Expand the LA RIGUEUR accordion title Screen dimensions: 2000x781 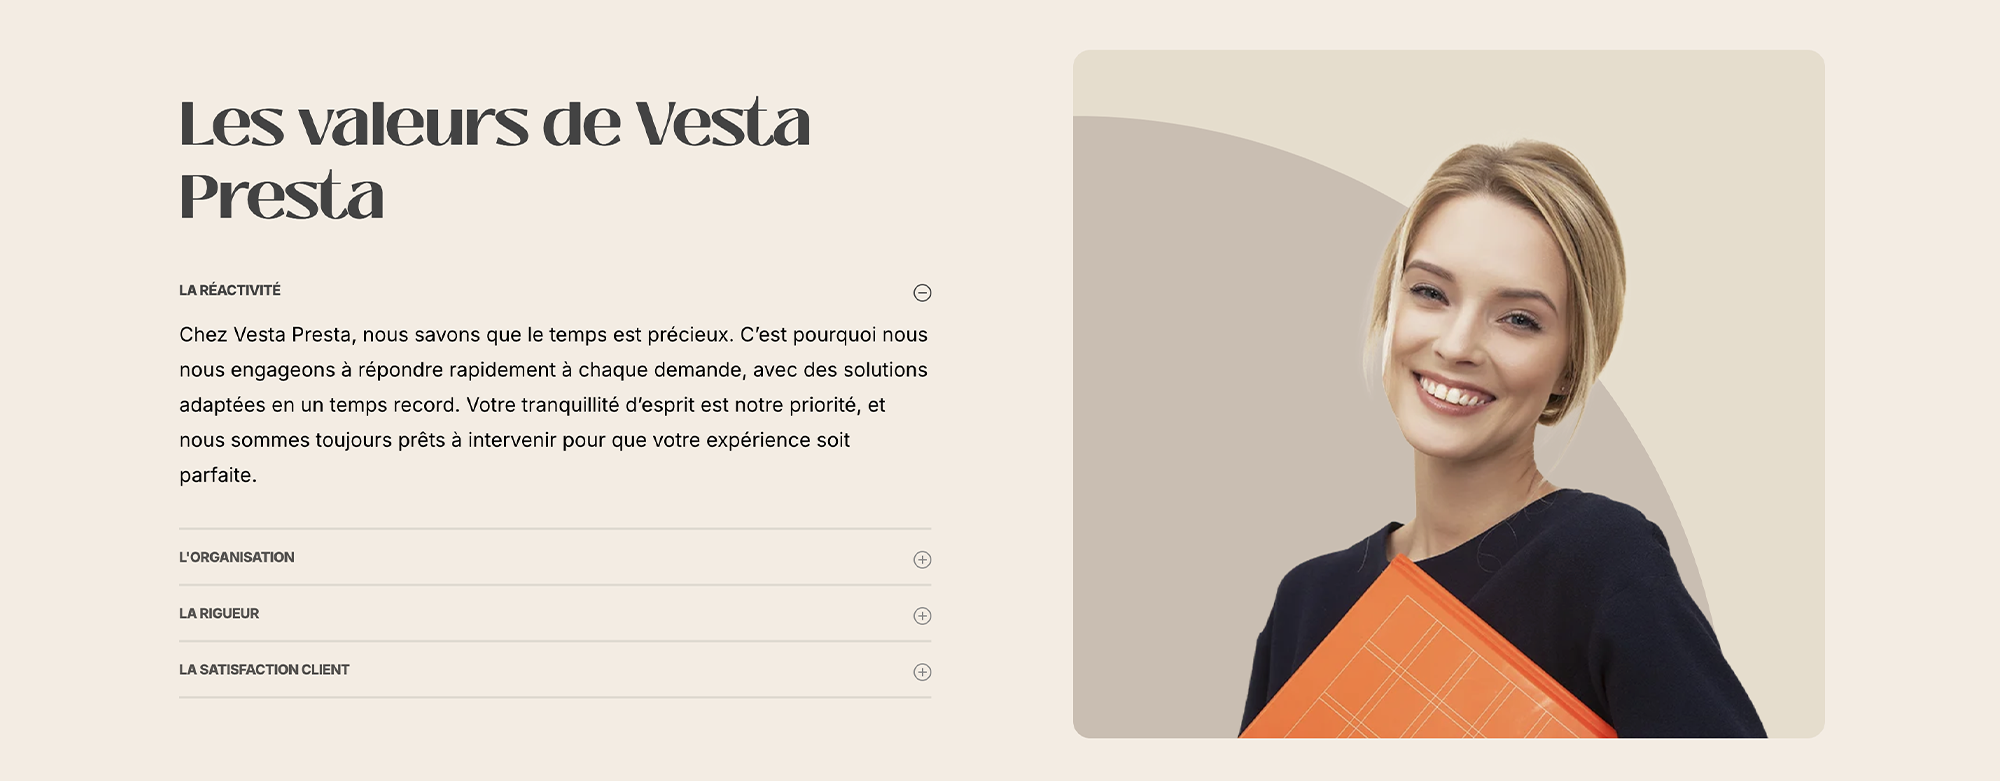coord(219,613)
